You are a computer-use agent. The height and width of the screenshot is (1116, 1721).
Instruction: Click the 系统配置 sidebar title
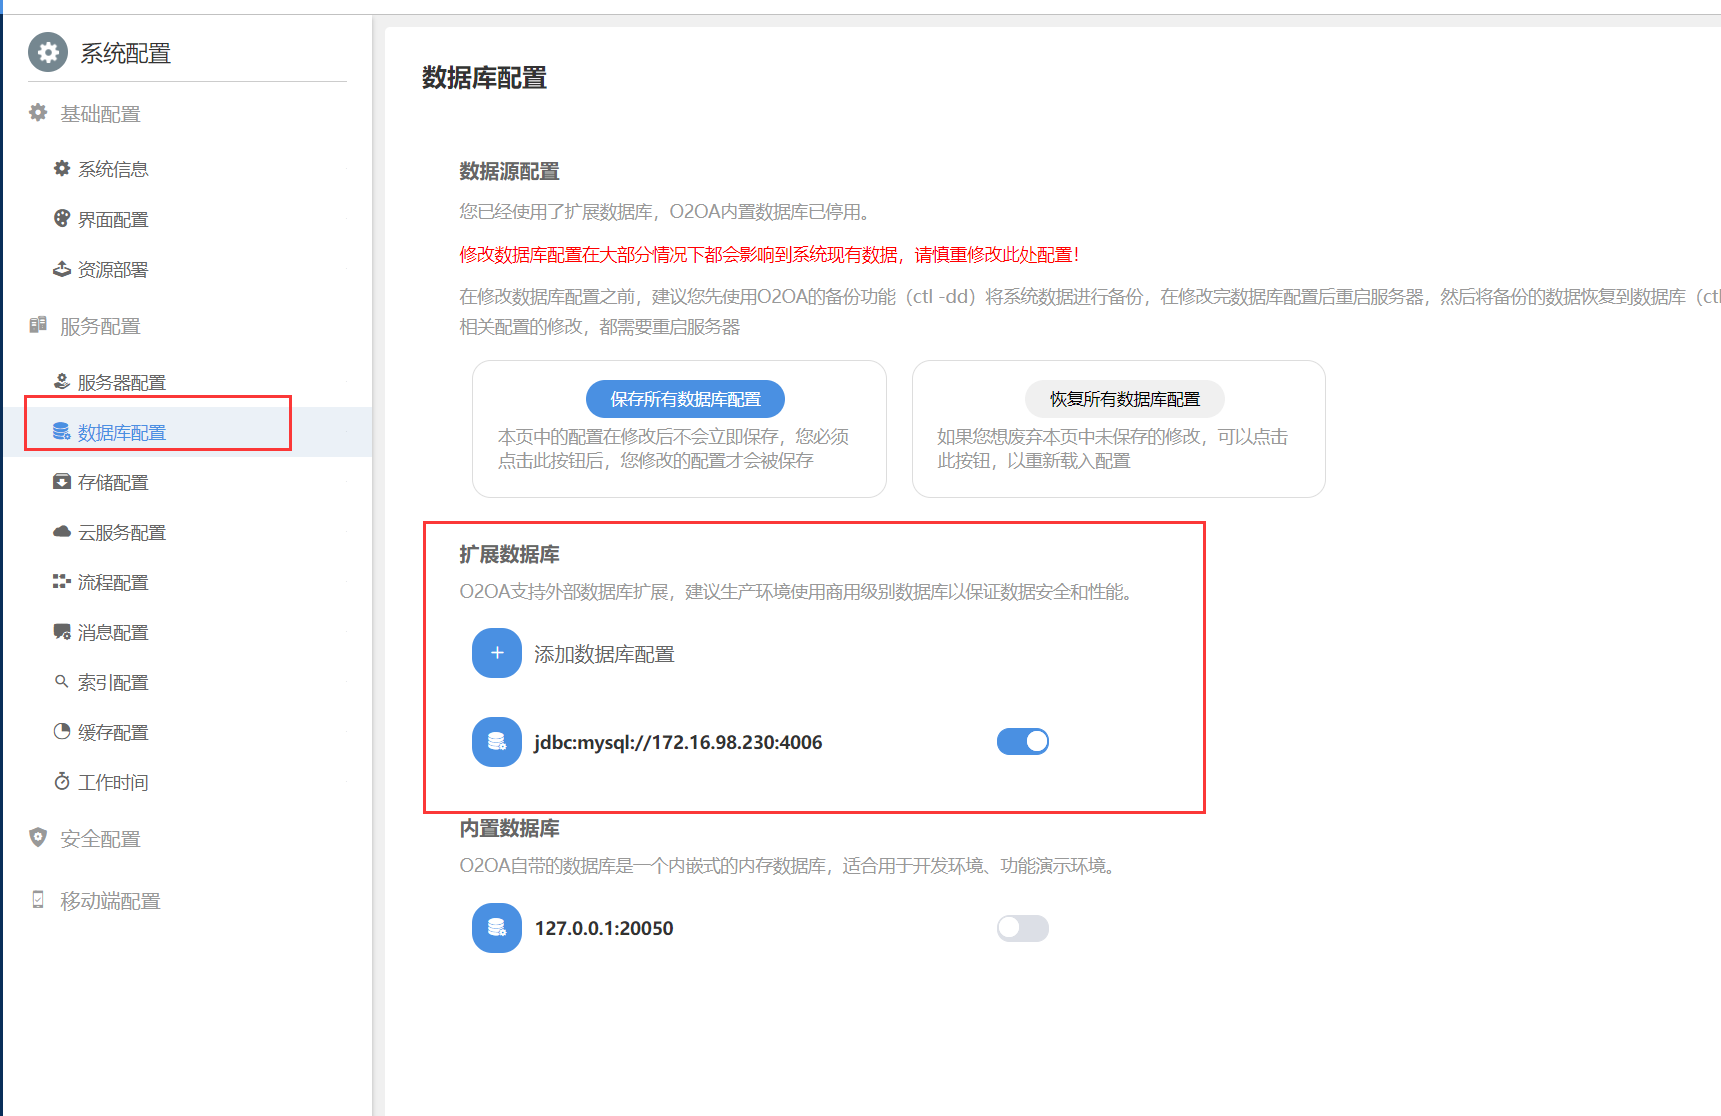(126, 53)
